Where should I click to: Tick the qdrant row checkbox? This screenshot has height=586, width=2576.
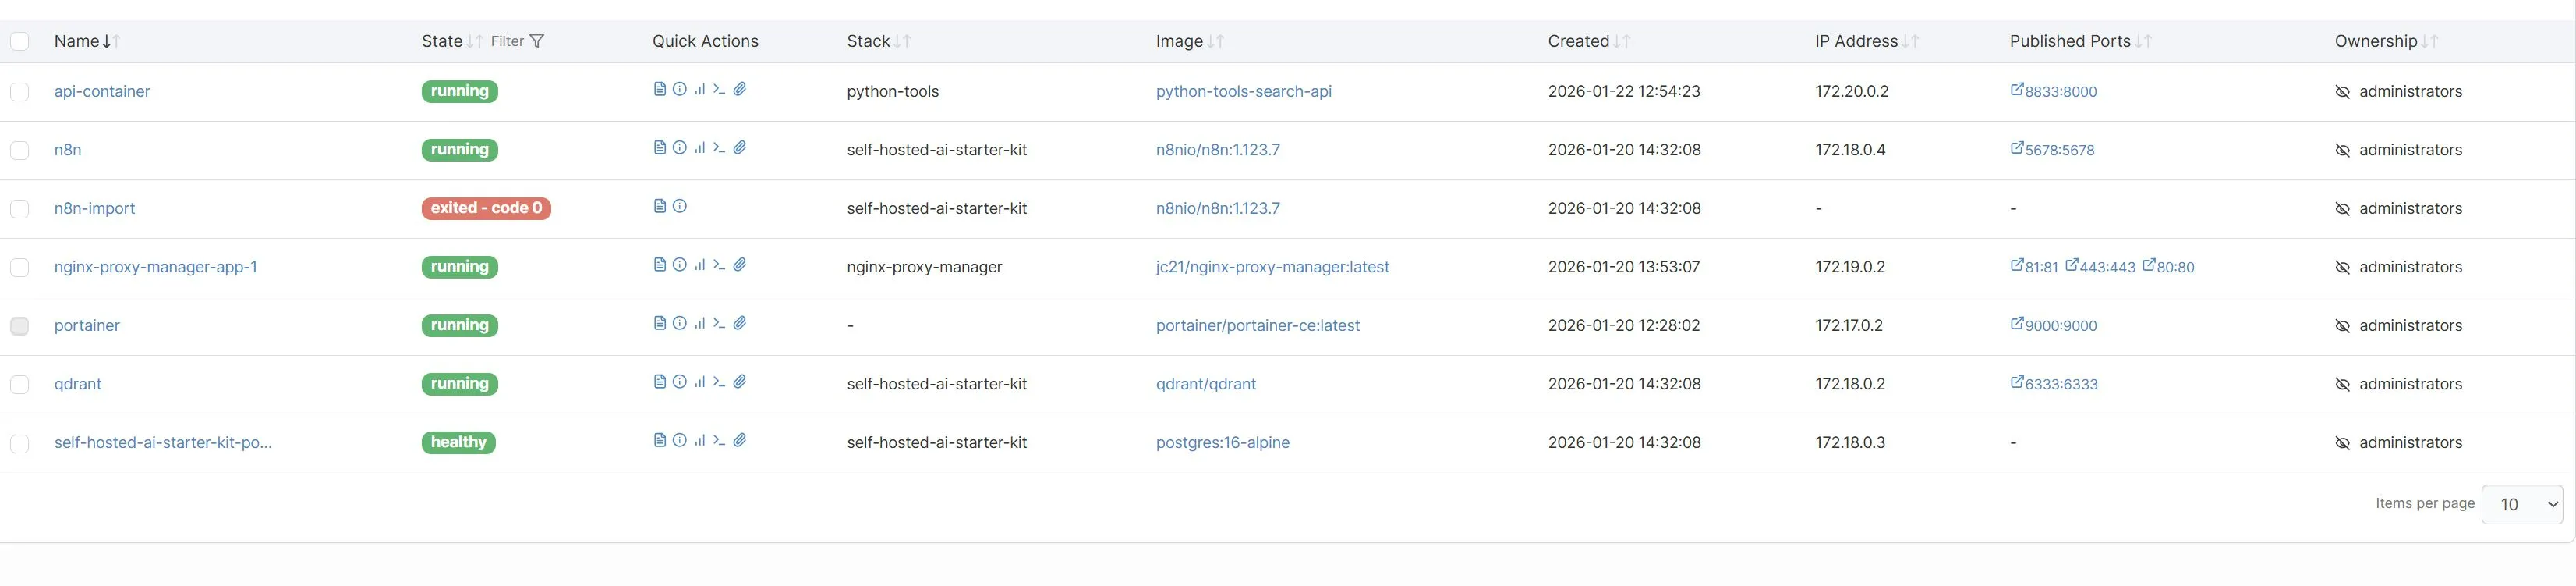[20, 385]
